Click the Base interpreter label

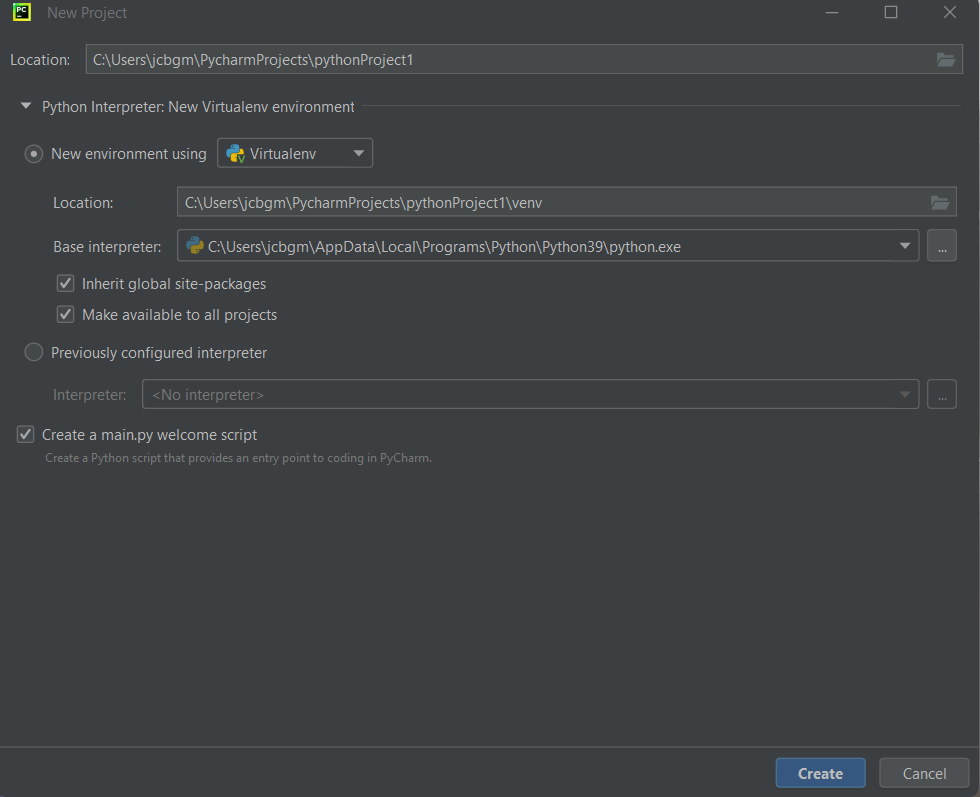click(107, 247)
